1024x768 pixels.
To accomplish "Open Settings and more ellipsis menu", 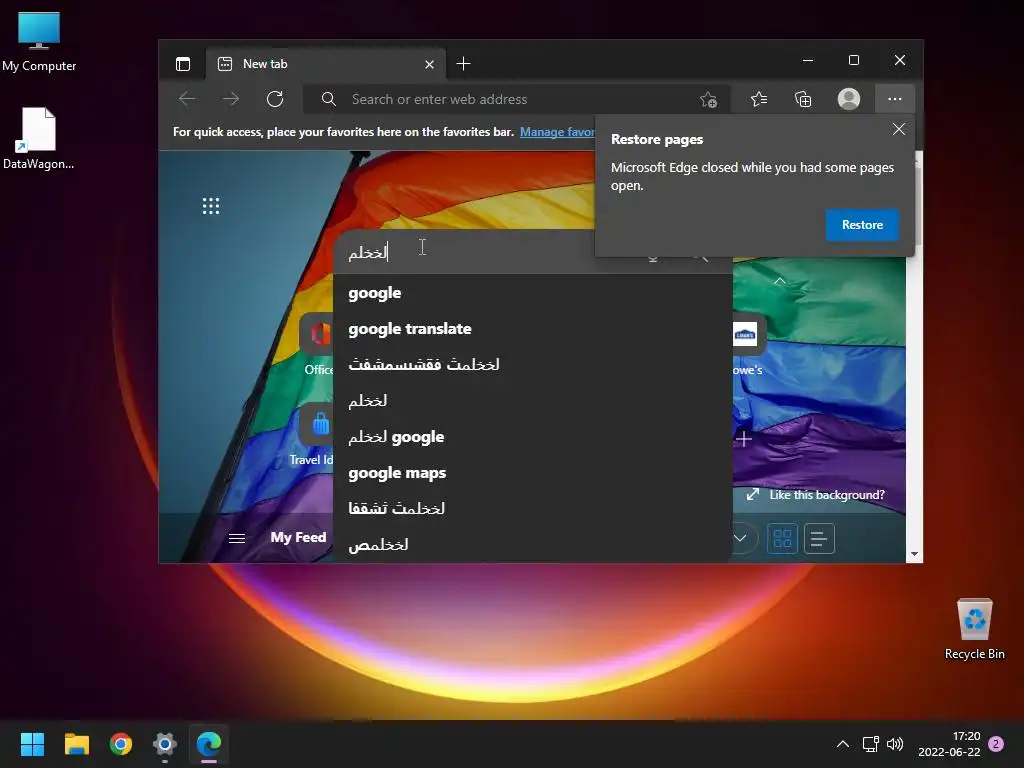I will [x=895, y=99].
